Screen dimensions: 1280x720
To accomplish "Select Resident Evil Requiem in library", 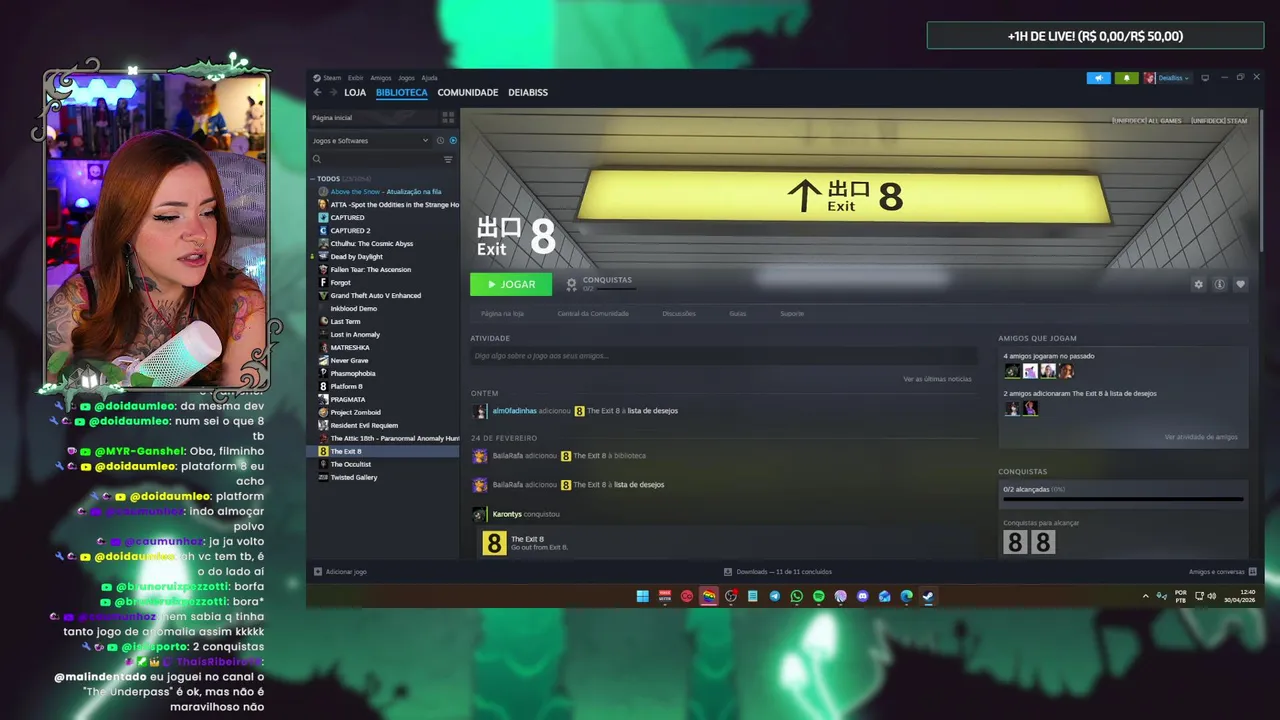I will pyautogui.click(x=364, y=426).
